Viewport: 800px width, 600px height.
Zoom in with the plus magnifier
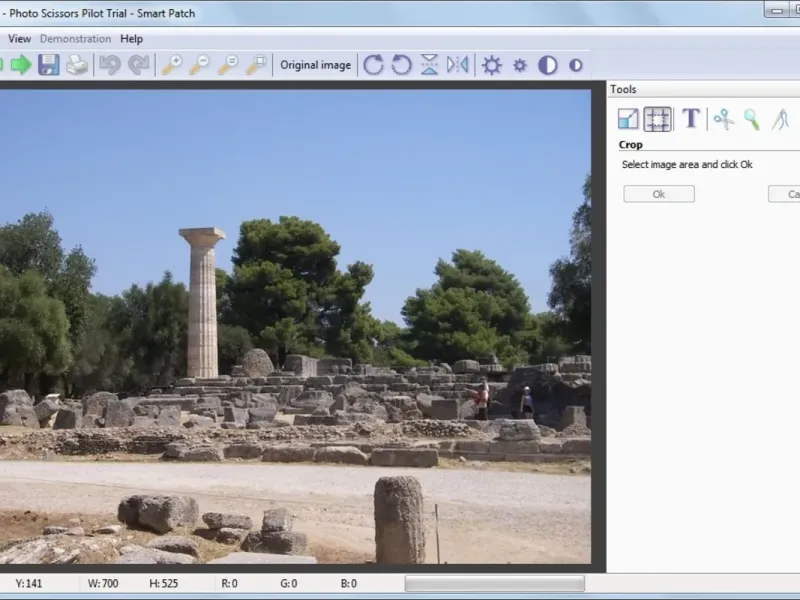click(172, 65)
